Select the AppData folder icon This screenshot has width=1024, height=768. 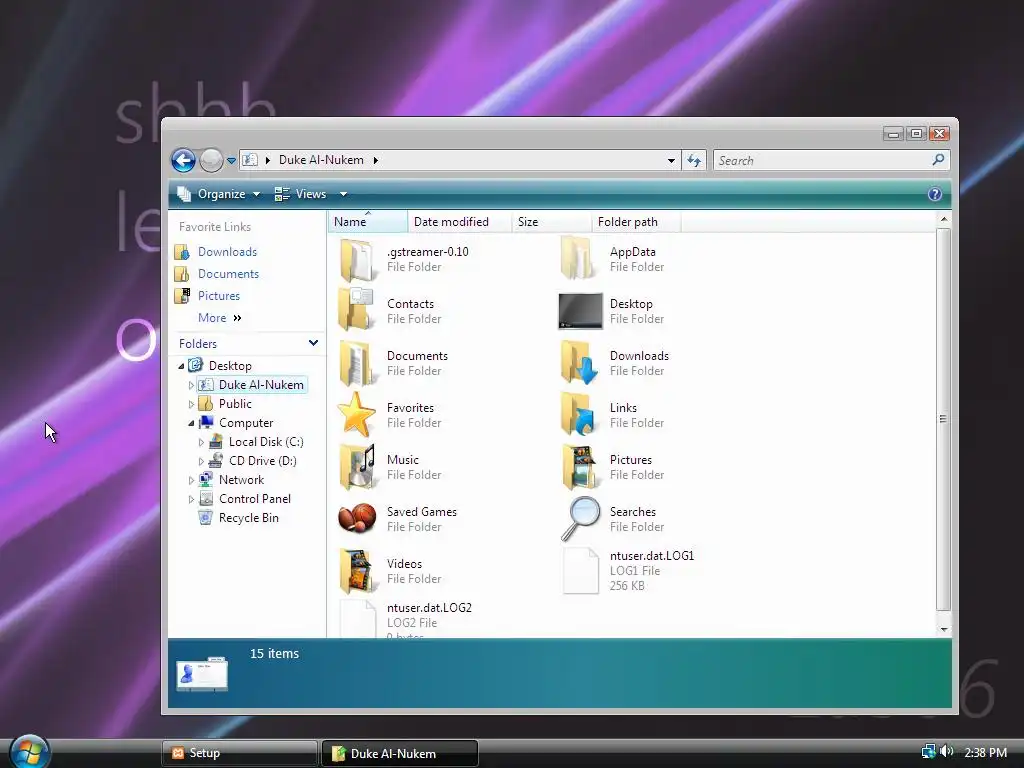click(579, 258)
